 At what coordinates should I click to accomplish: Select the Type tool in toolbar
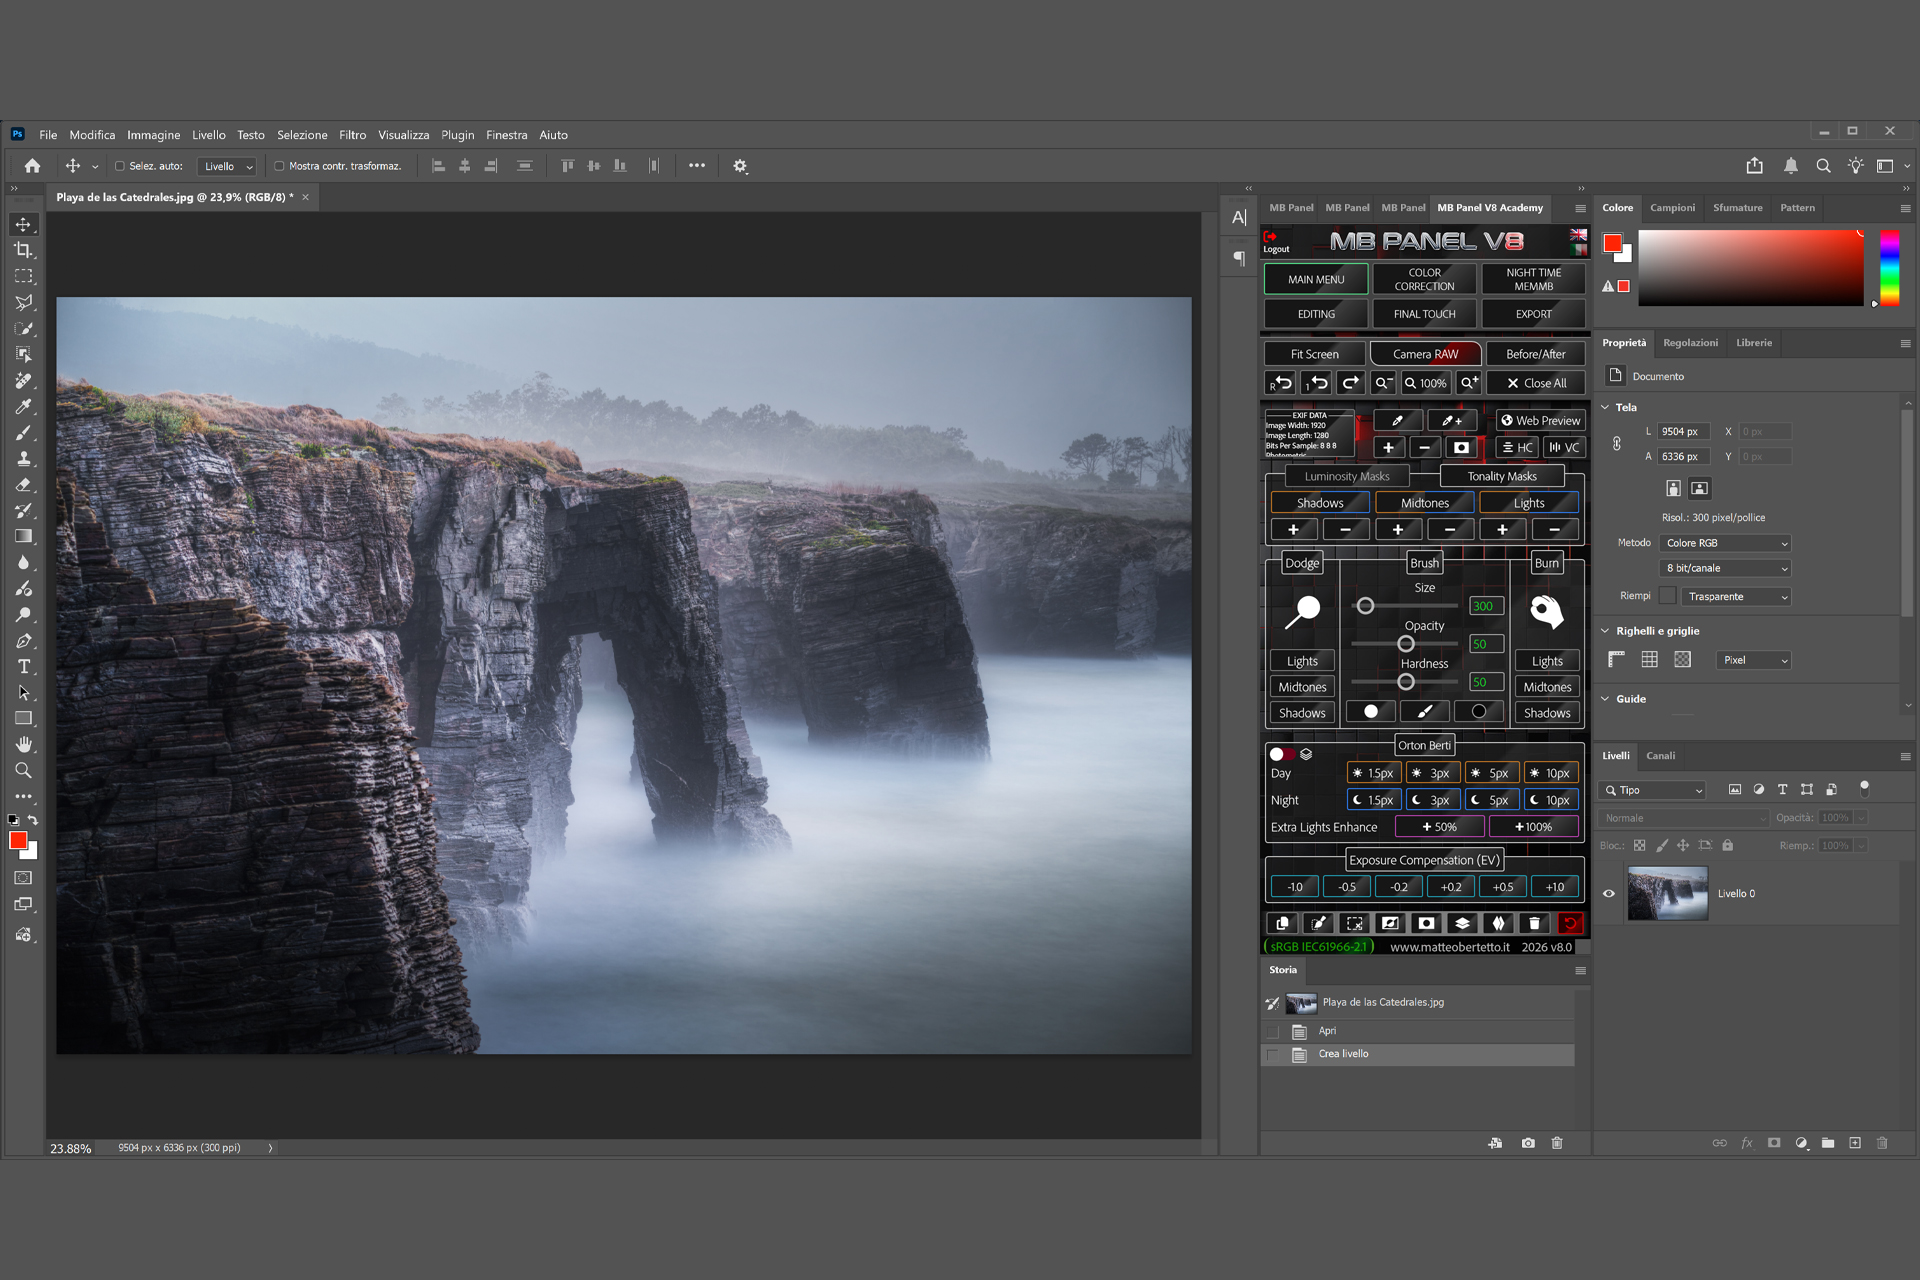coord(23,667)
